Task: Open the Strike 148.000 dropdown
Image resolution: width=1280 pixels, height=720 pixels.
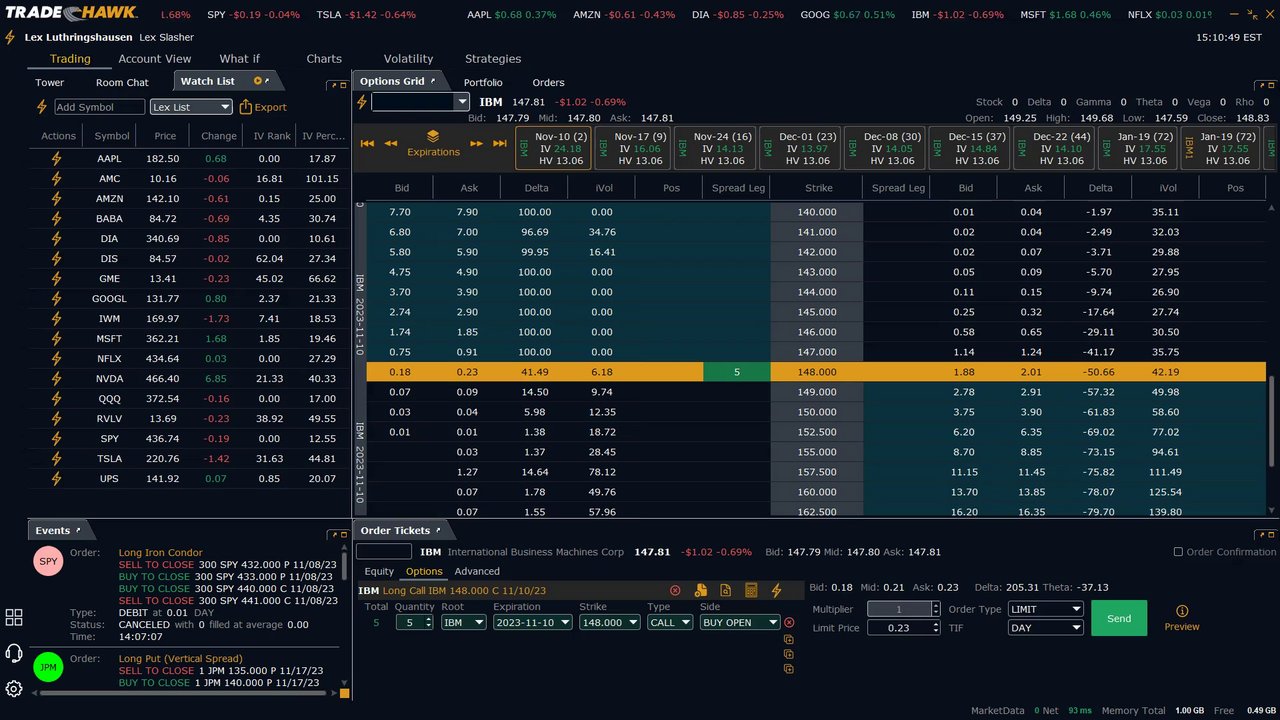Action: [x=609, y=622]
